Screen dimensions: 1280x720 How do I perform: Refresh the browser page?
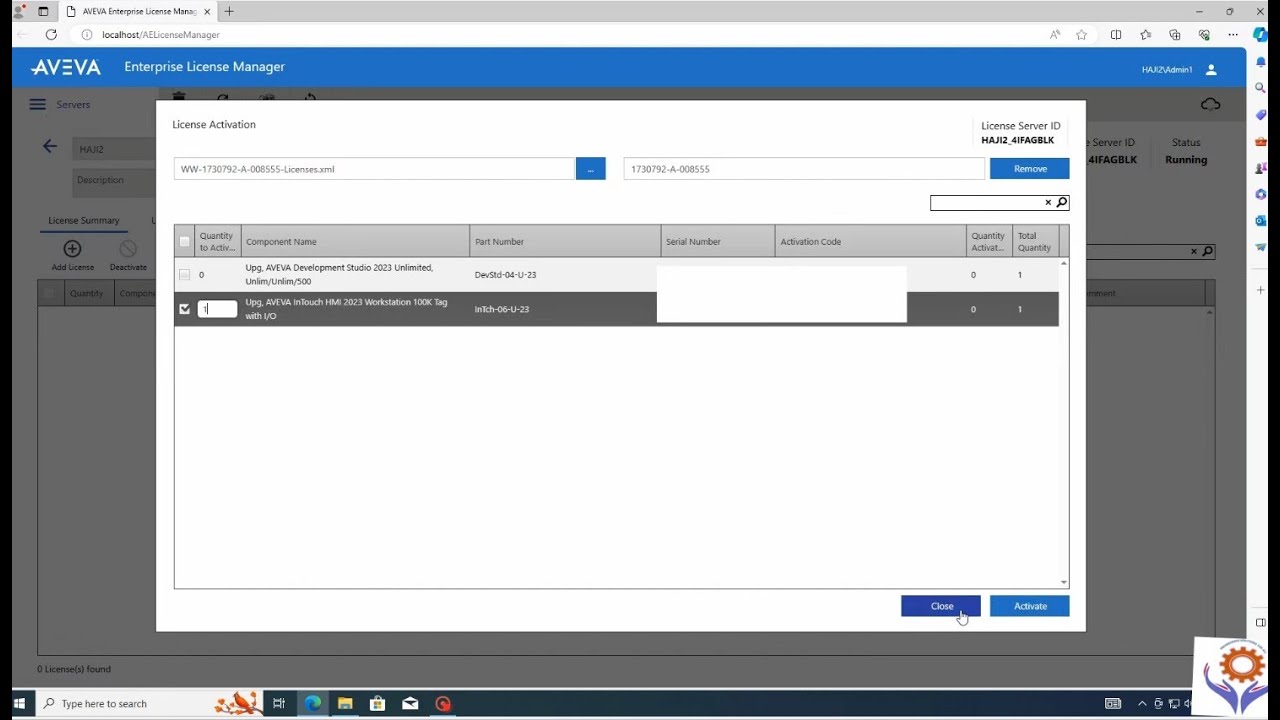(51, 34)
